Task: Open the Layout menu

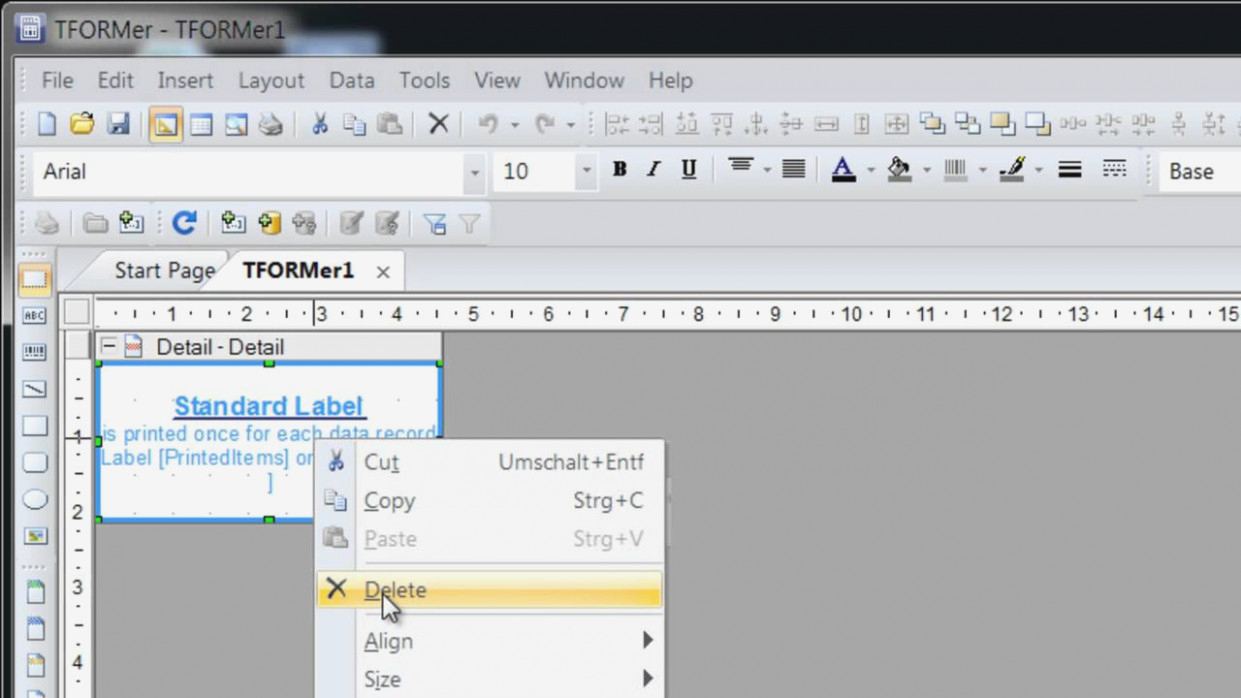Action: click(270, 81)
